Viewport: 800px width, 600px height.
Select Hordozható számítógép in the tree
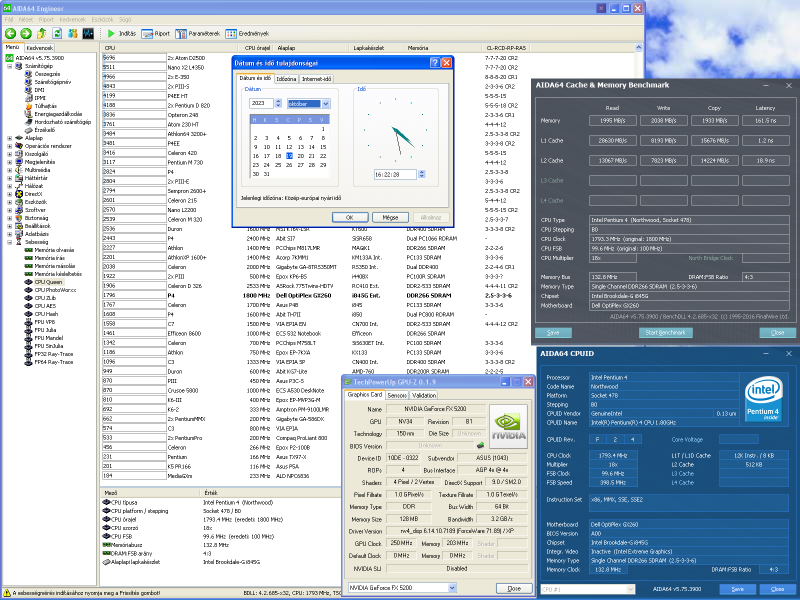(63, 122)
